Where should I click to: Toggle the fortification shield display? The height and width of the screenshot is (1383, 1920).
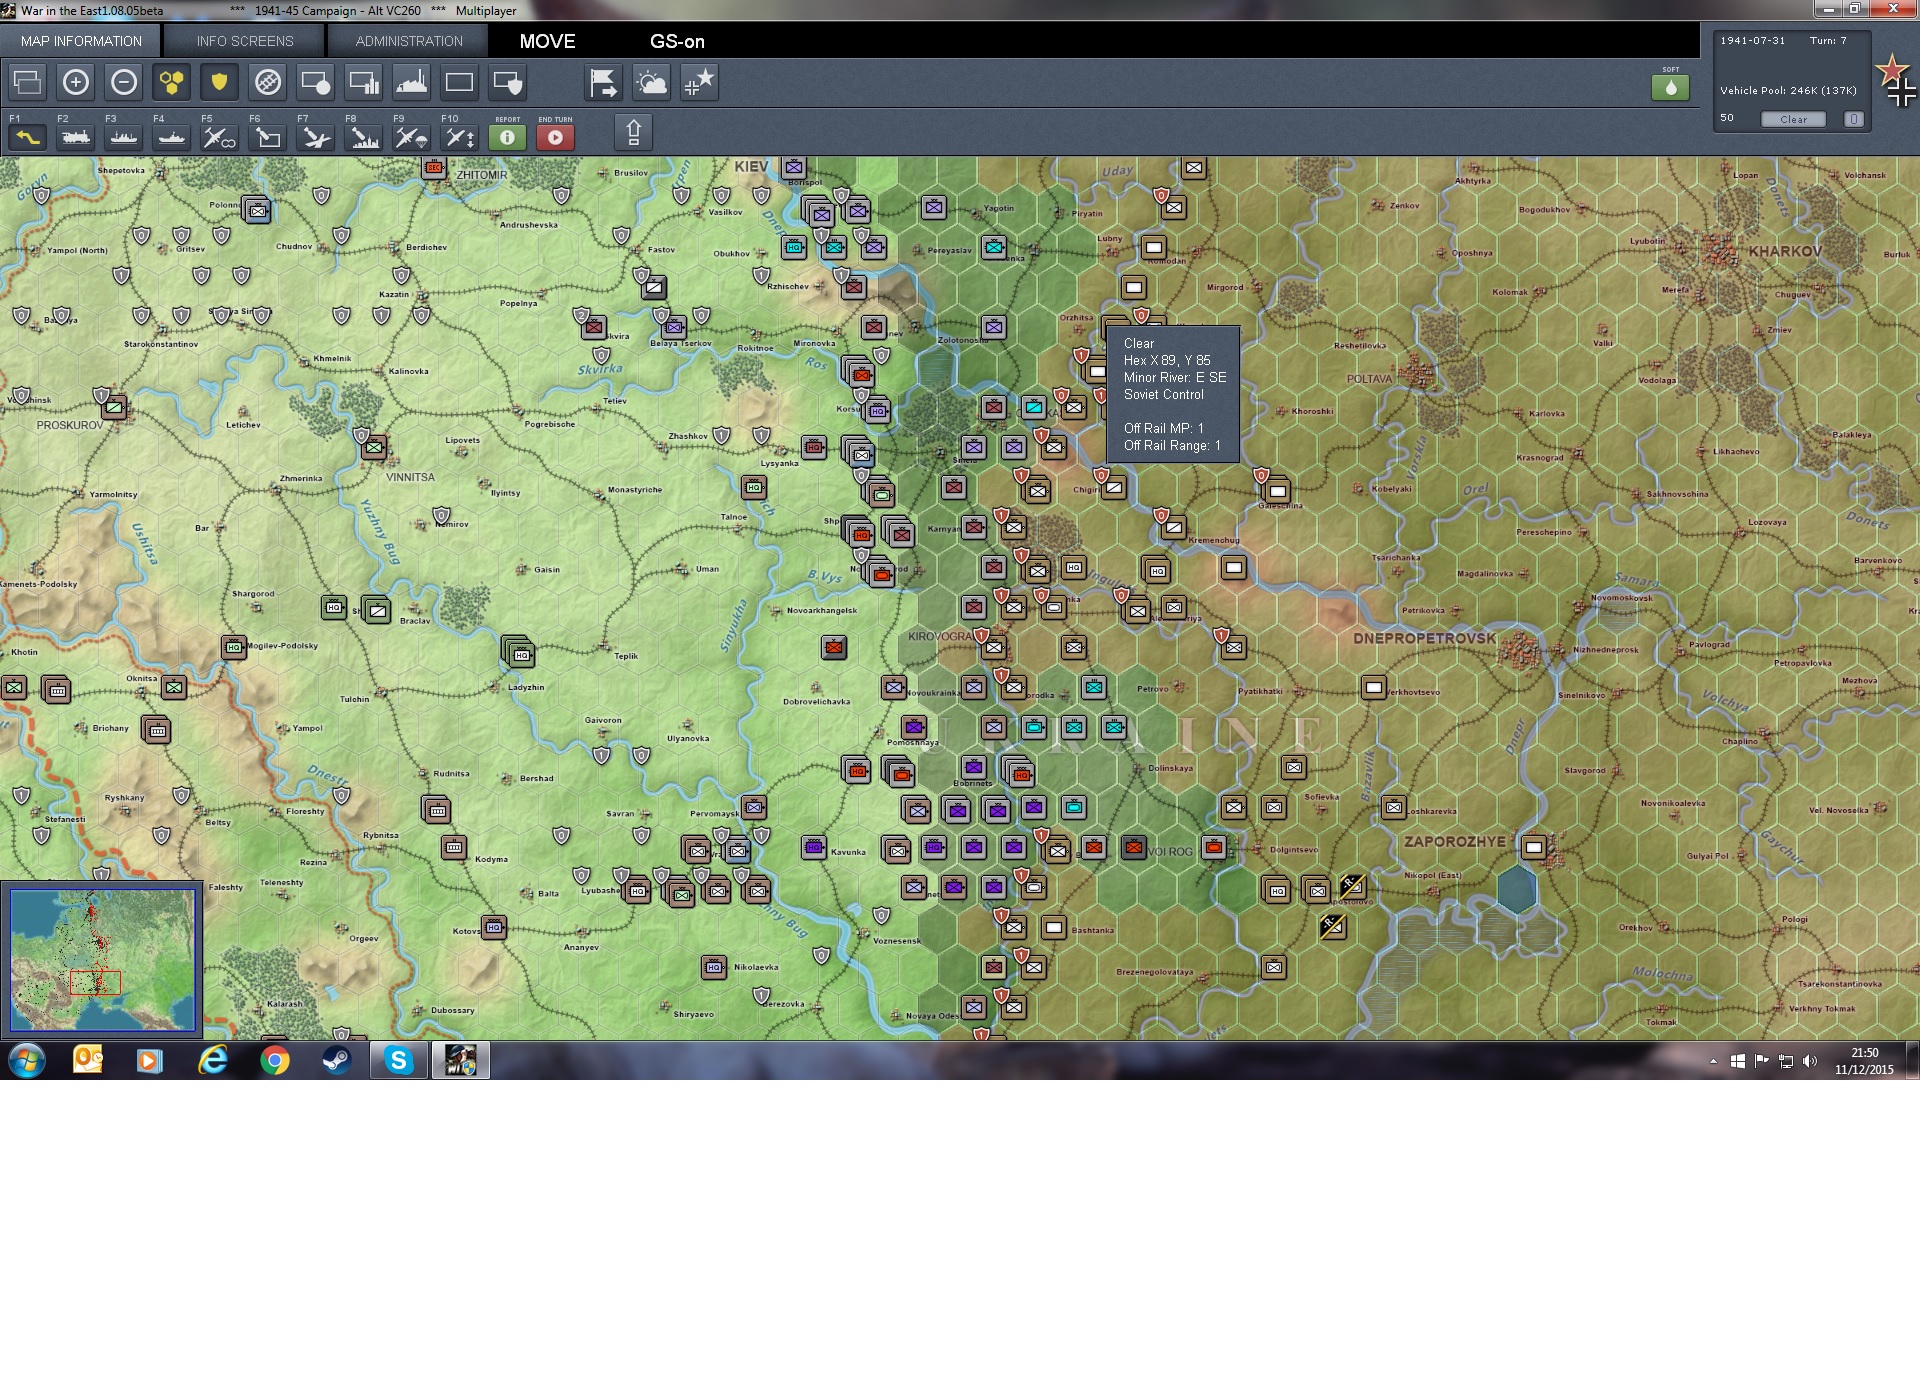point(219,82)
